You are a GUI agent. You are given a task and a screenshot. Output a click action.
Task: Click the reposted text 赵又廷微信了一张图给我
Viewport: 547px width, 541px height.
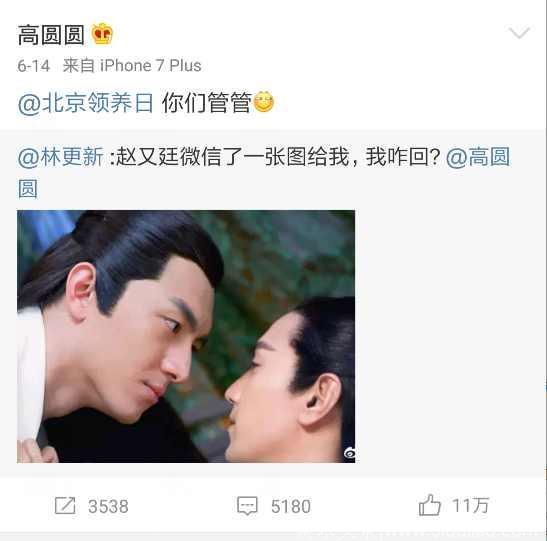pos(233,157)
